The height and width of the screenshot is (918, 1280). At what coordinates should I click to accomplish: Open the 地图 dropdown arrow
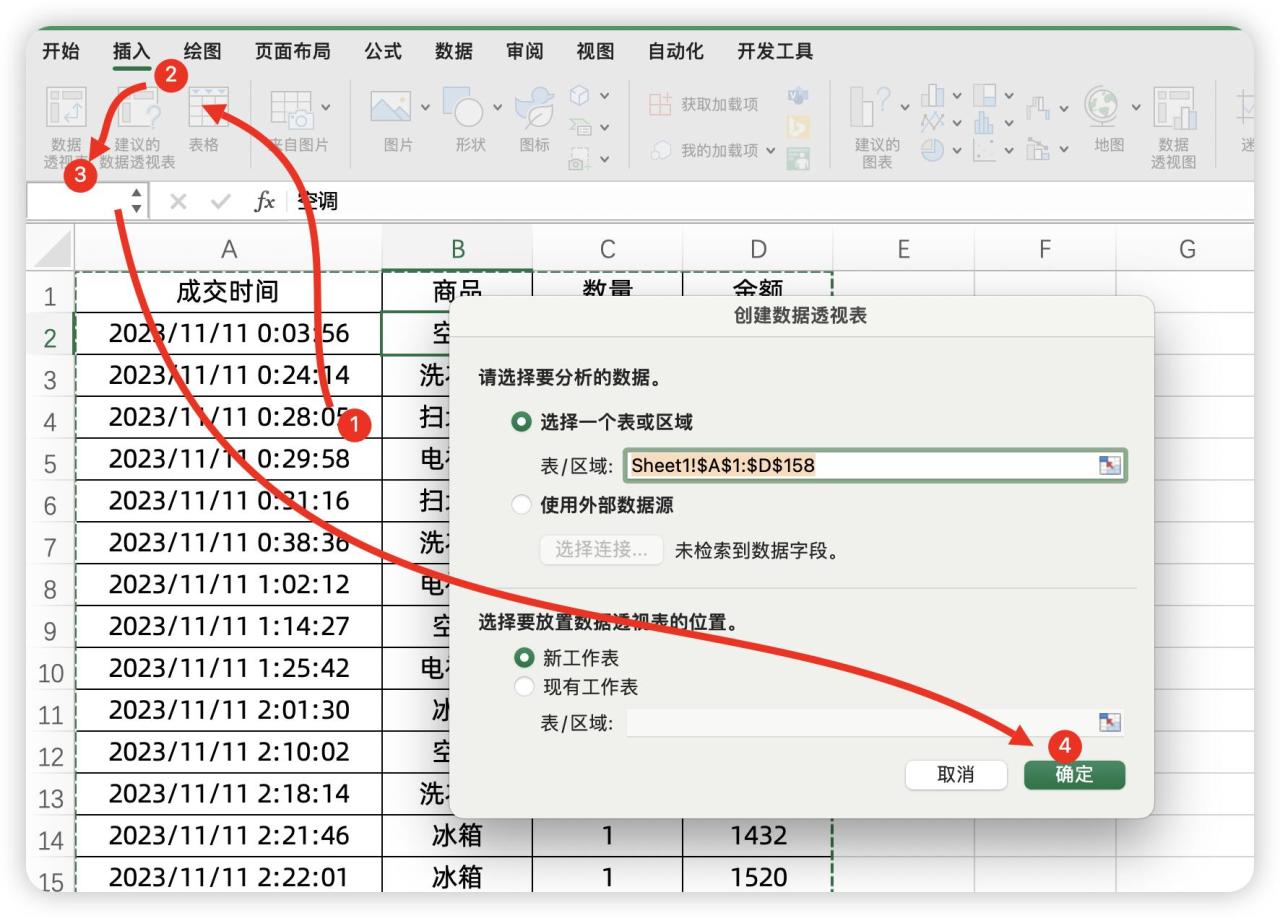pyautogui.click(x=1136, y=106)
